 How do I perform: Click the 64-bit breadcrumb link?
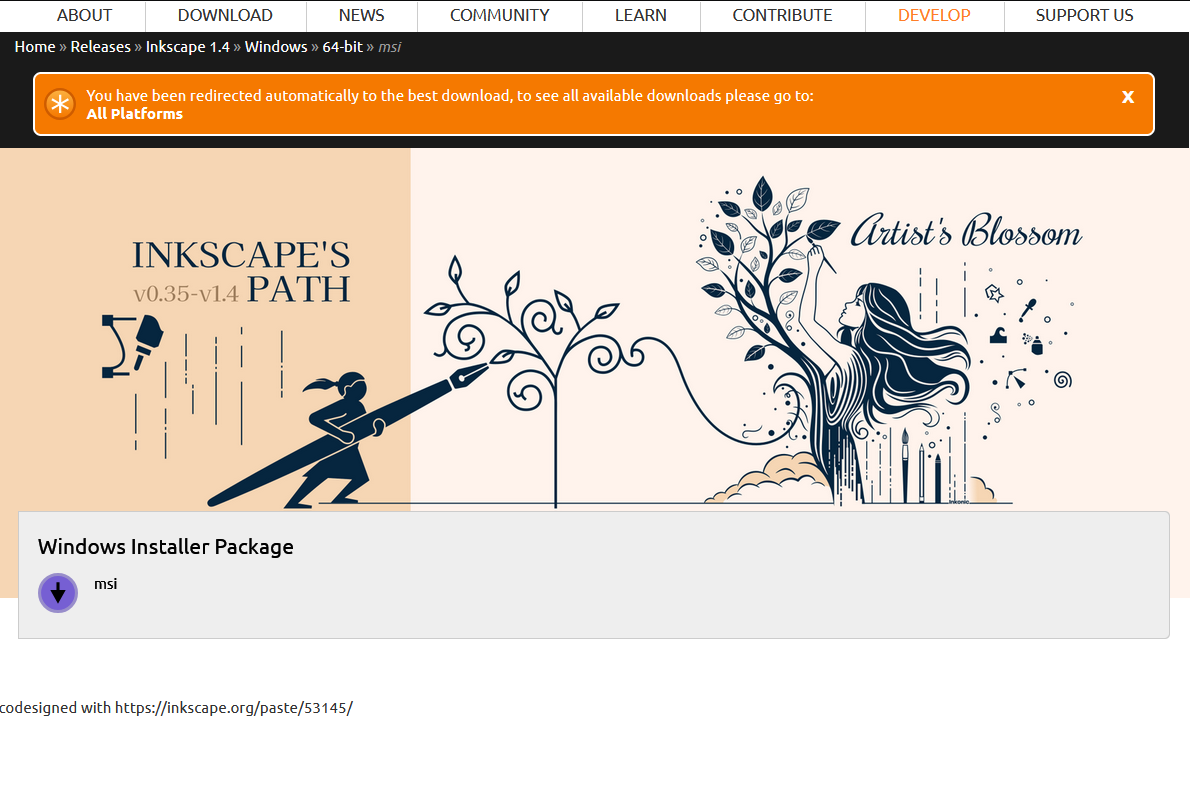pyautogui.click(x=342, y=47)
